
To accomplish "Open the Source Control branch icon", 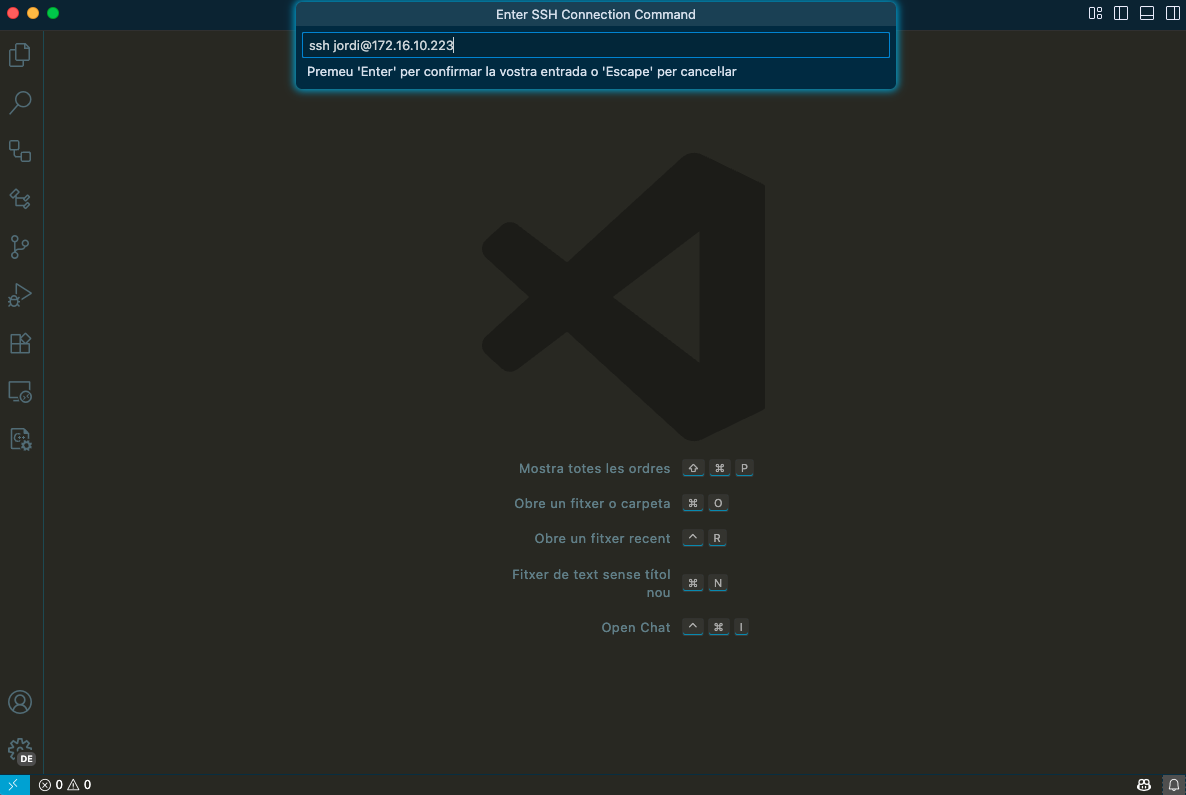I will click(20, 247).
